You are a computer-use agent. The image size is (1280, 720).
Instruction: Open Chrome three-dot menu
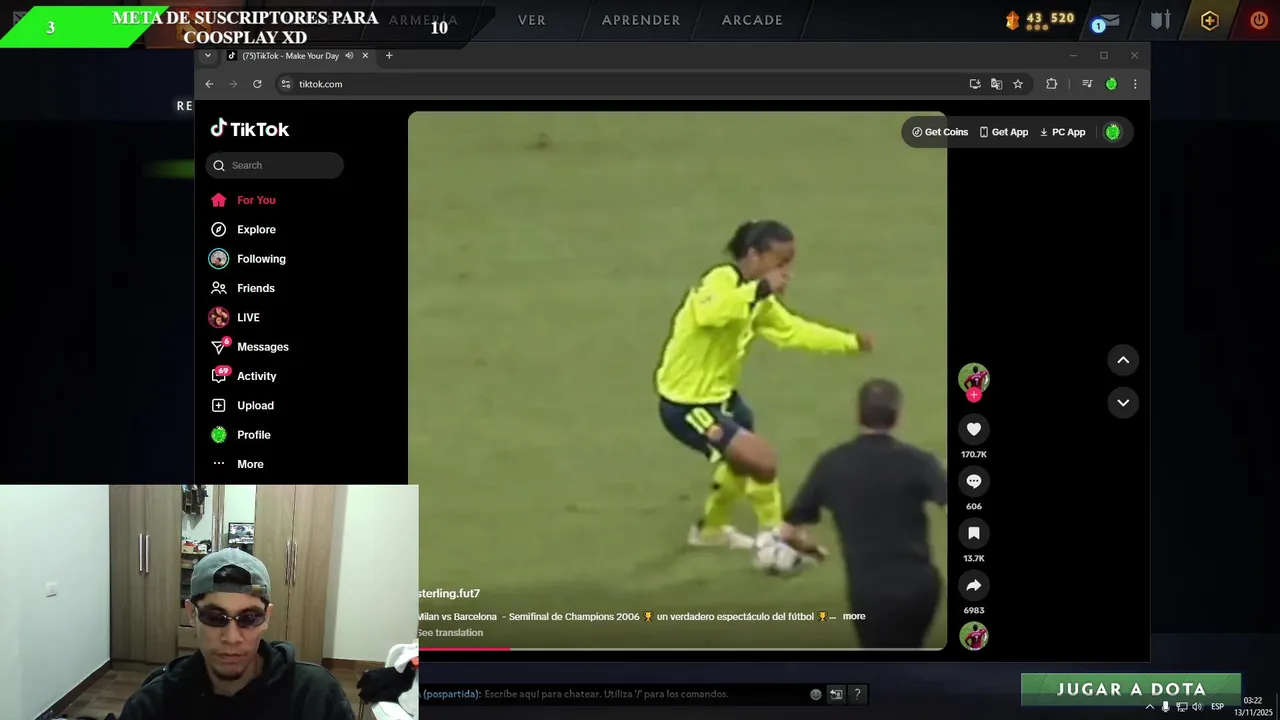[1135, 84]
